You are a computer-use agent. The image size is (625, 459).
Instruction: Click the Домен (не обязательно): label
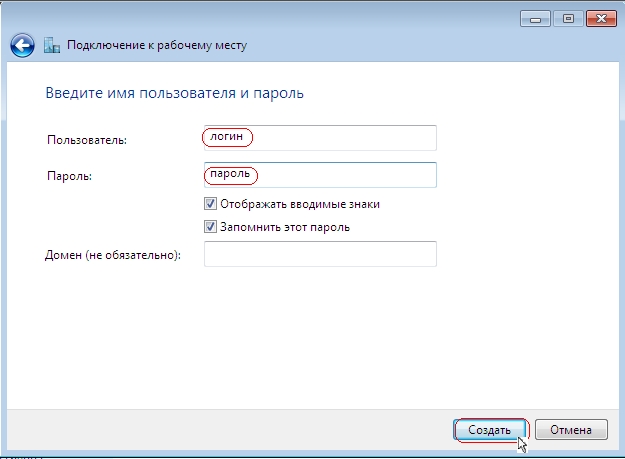tap(113, 255)
